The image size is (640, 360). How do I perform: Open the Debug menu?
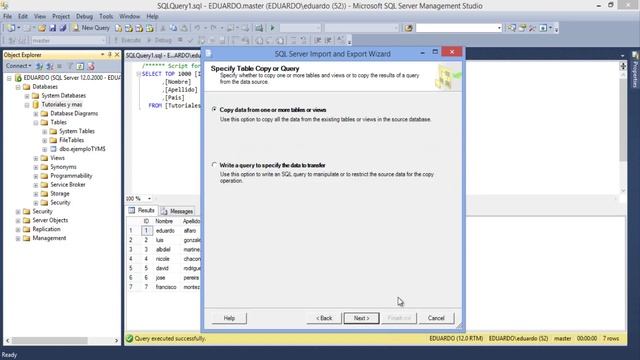(84, 16)
